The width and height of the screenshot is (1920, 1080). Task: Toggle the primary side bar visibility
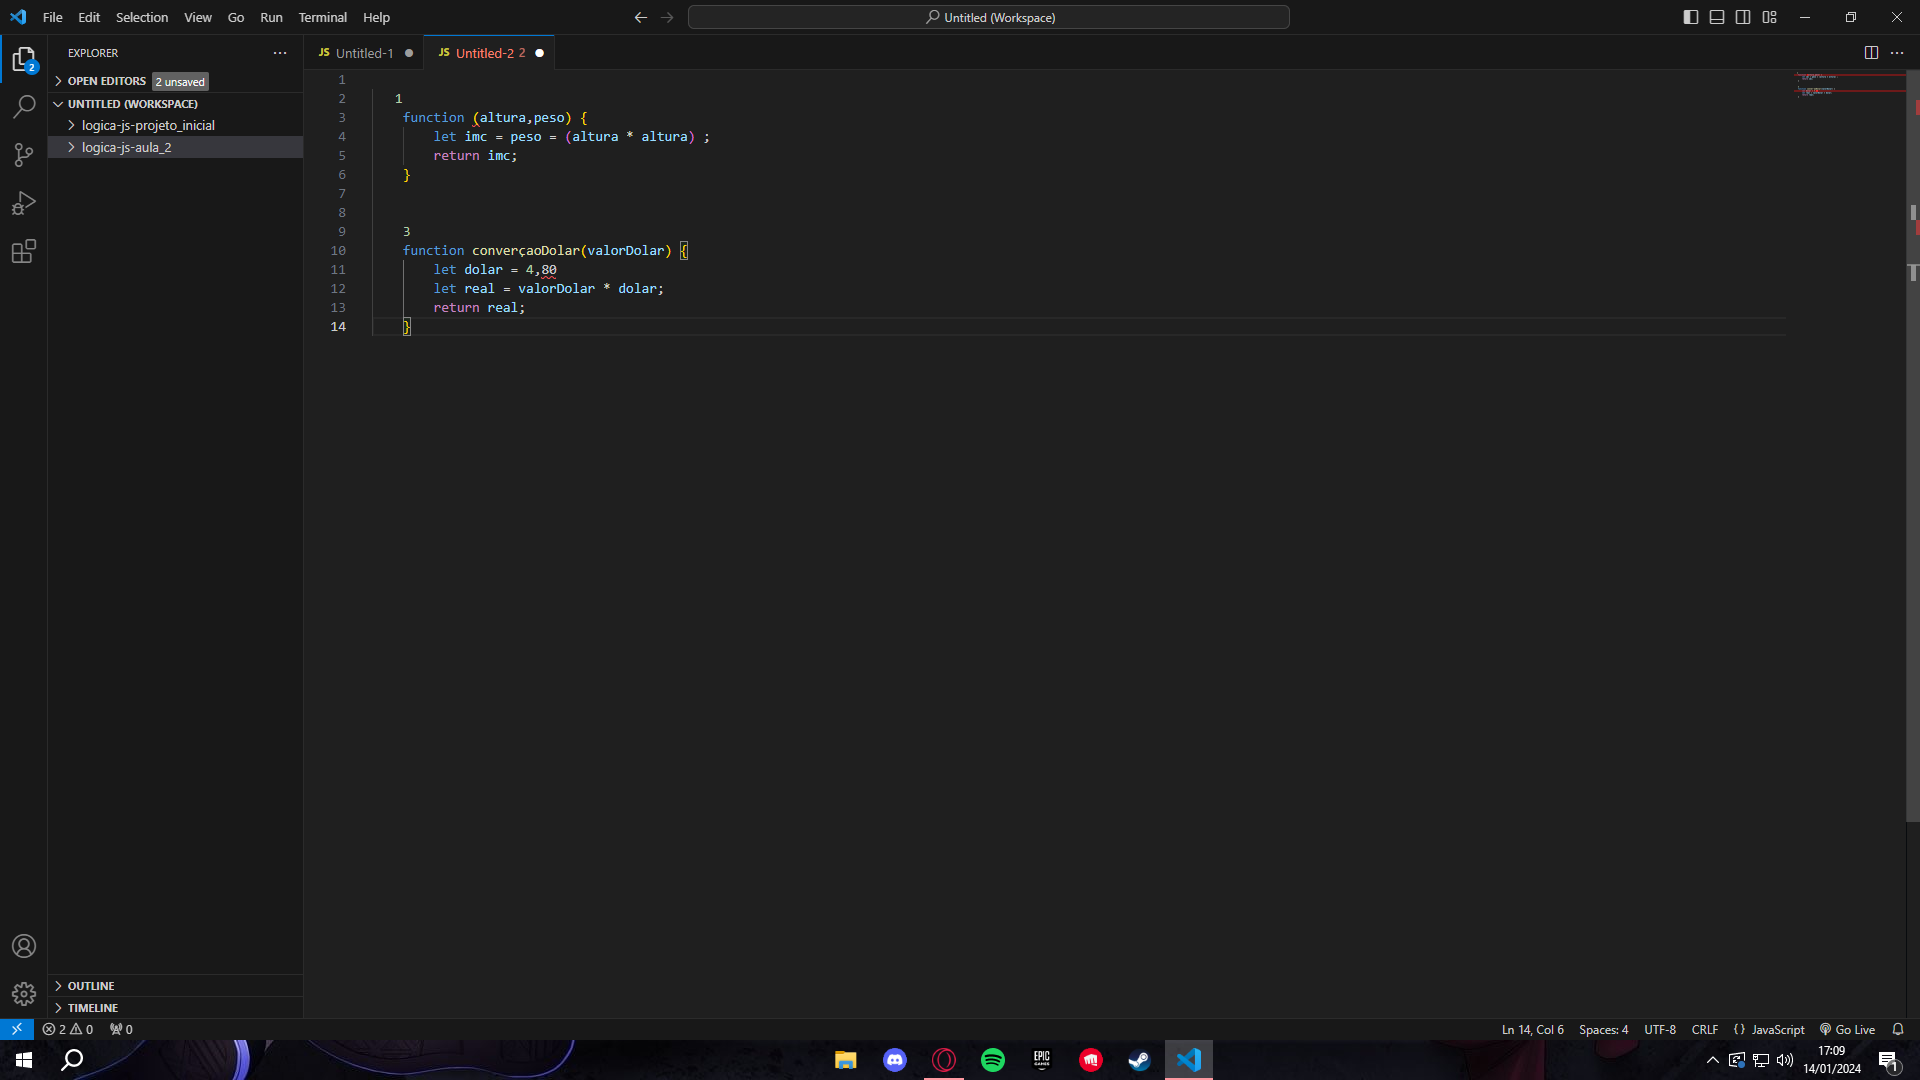tap(1691, 17)
